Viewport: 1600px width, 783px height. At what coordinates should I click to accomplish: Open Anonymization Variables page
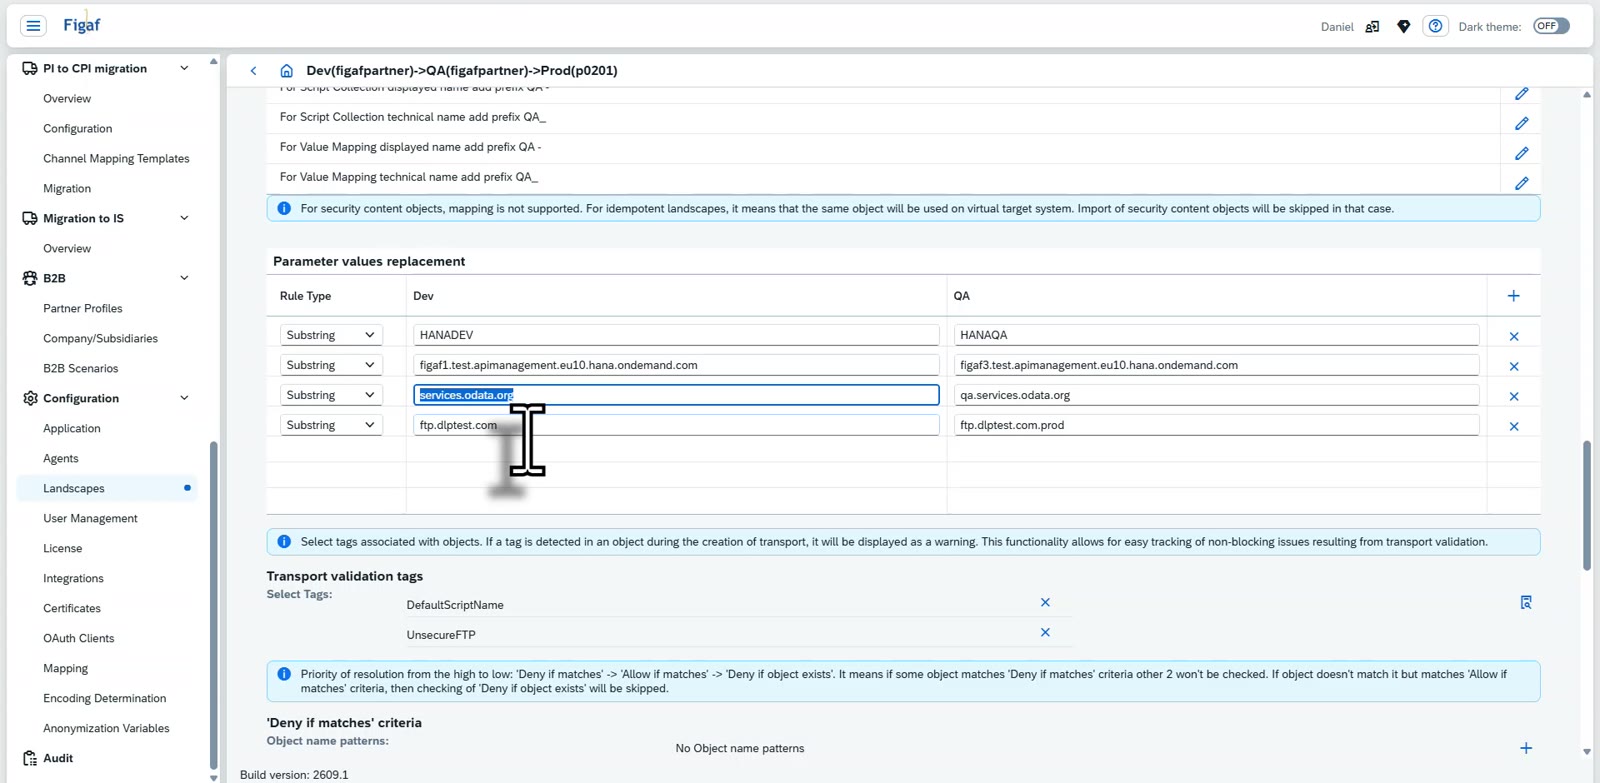tap(106, 729)
